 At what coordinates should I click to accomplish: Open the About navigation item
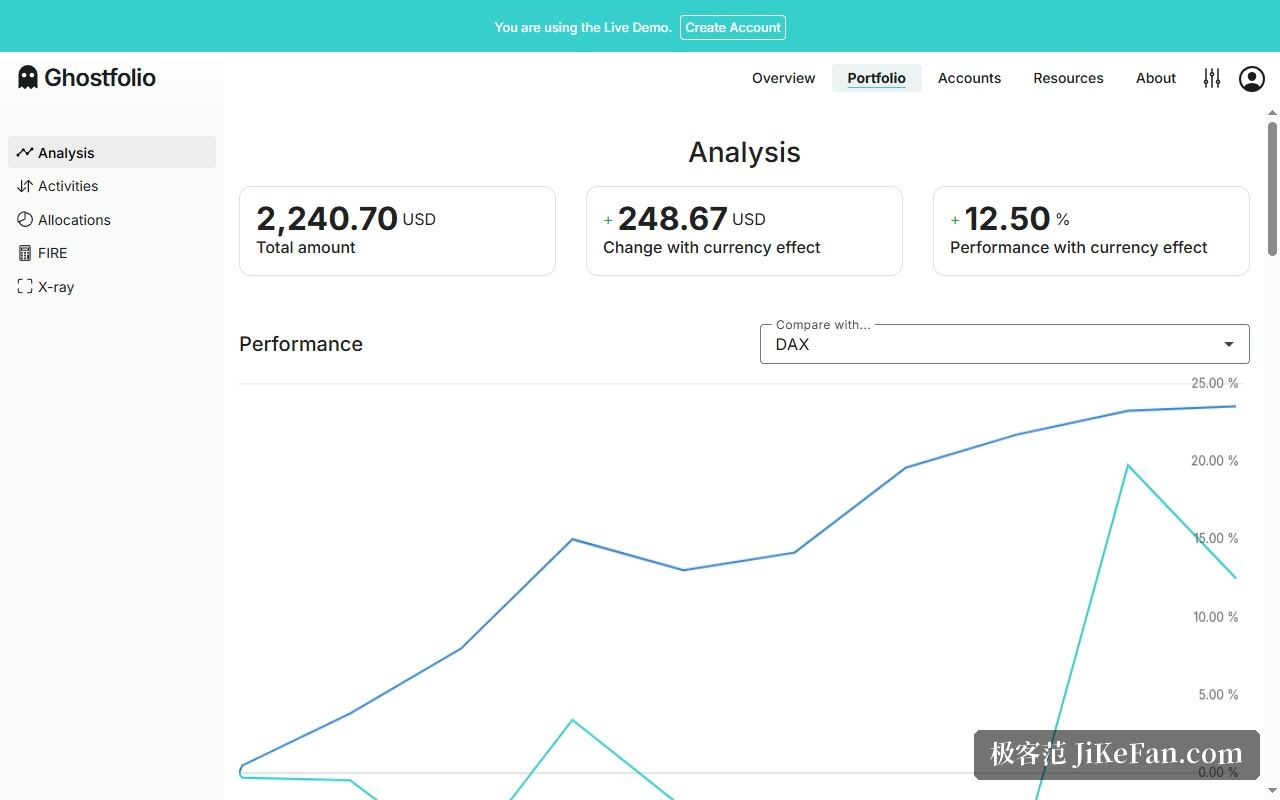[x=1156, y=78]
